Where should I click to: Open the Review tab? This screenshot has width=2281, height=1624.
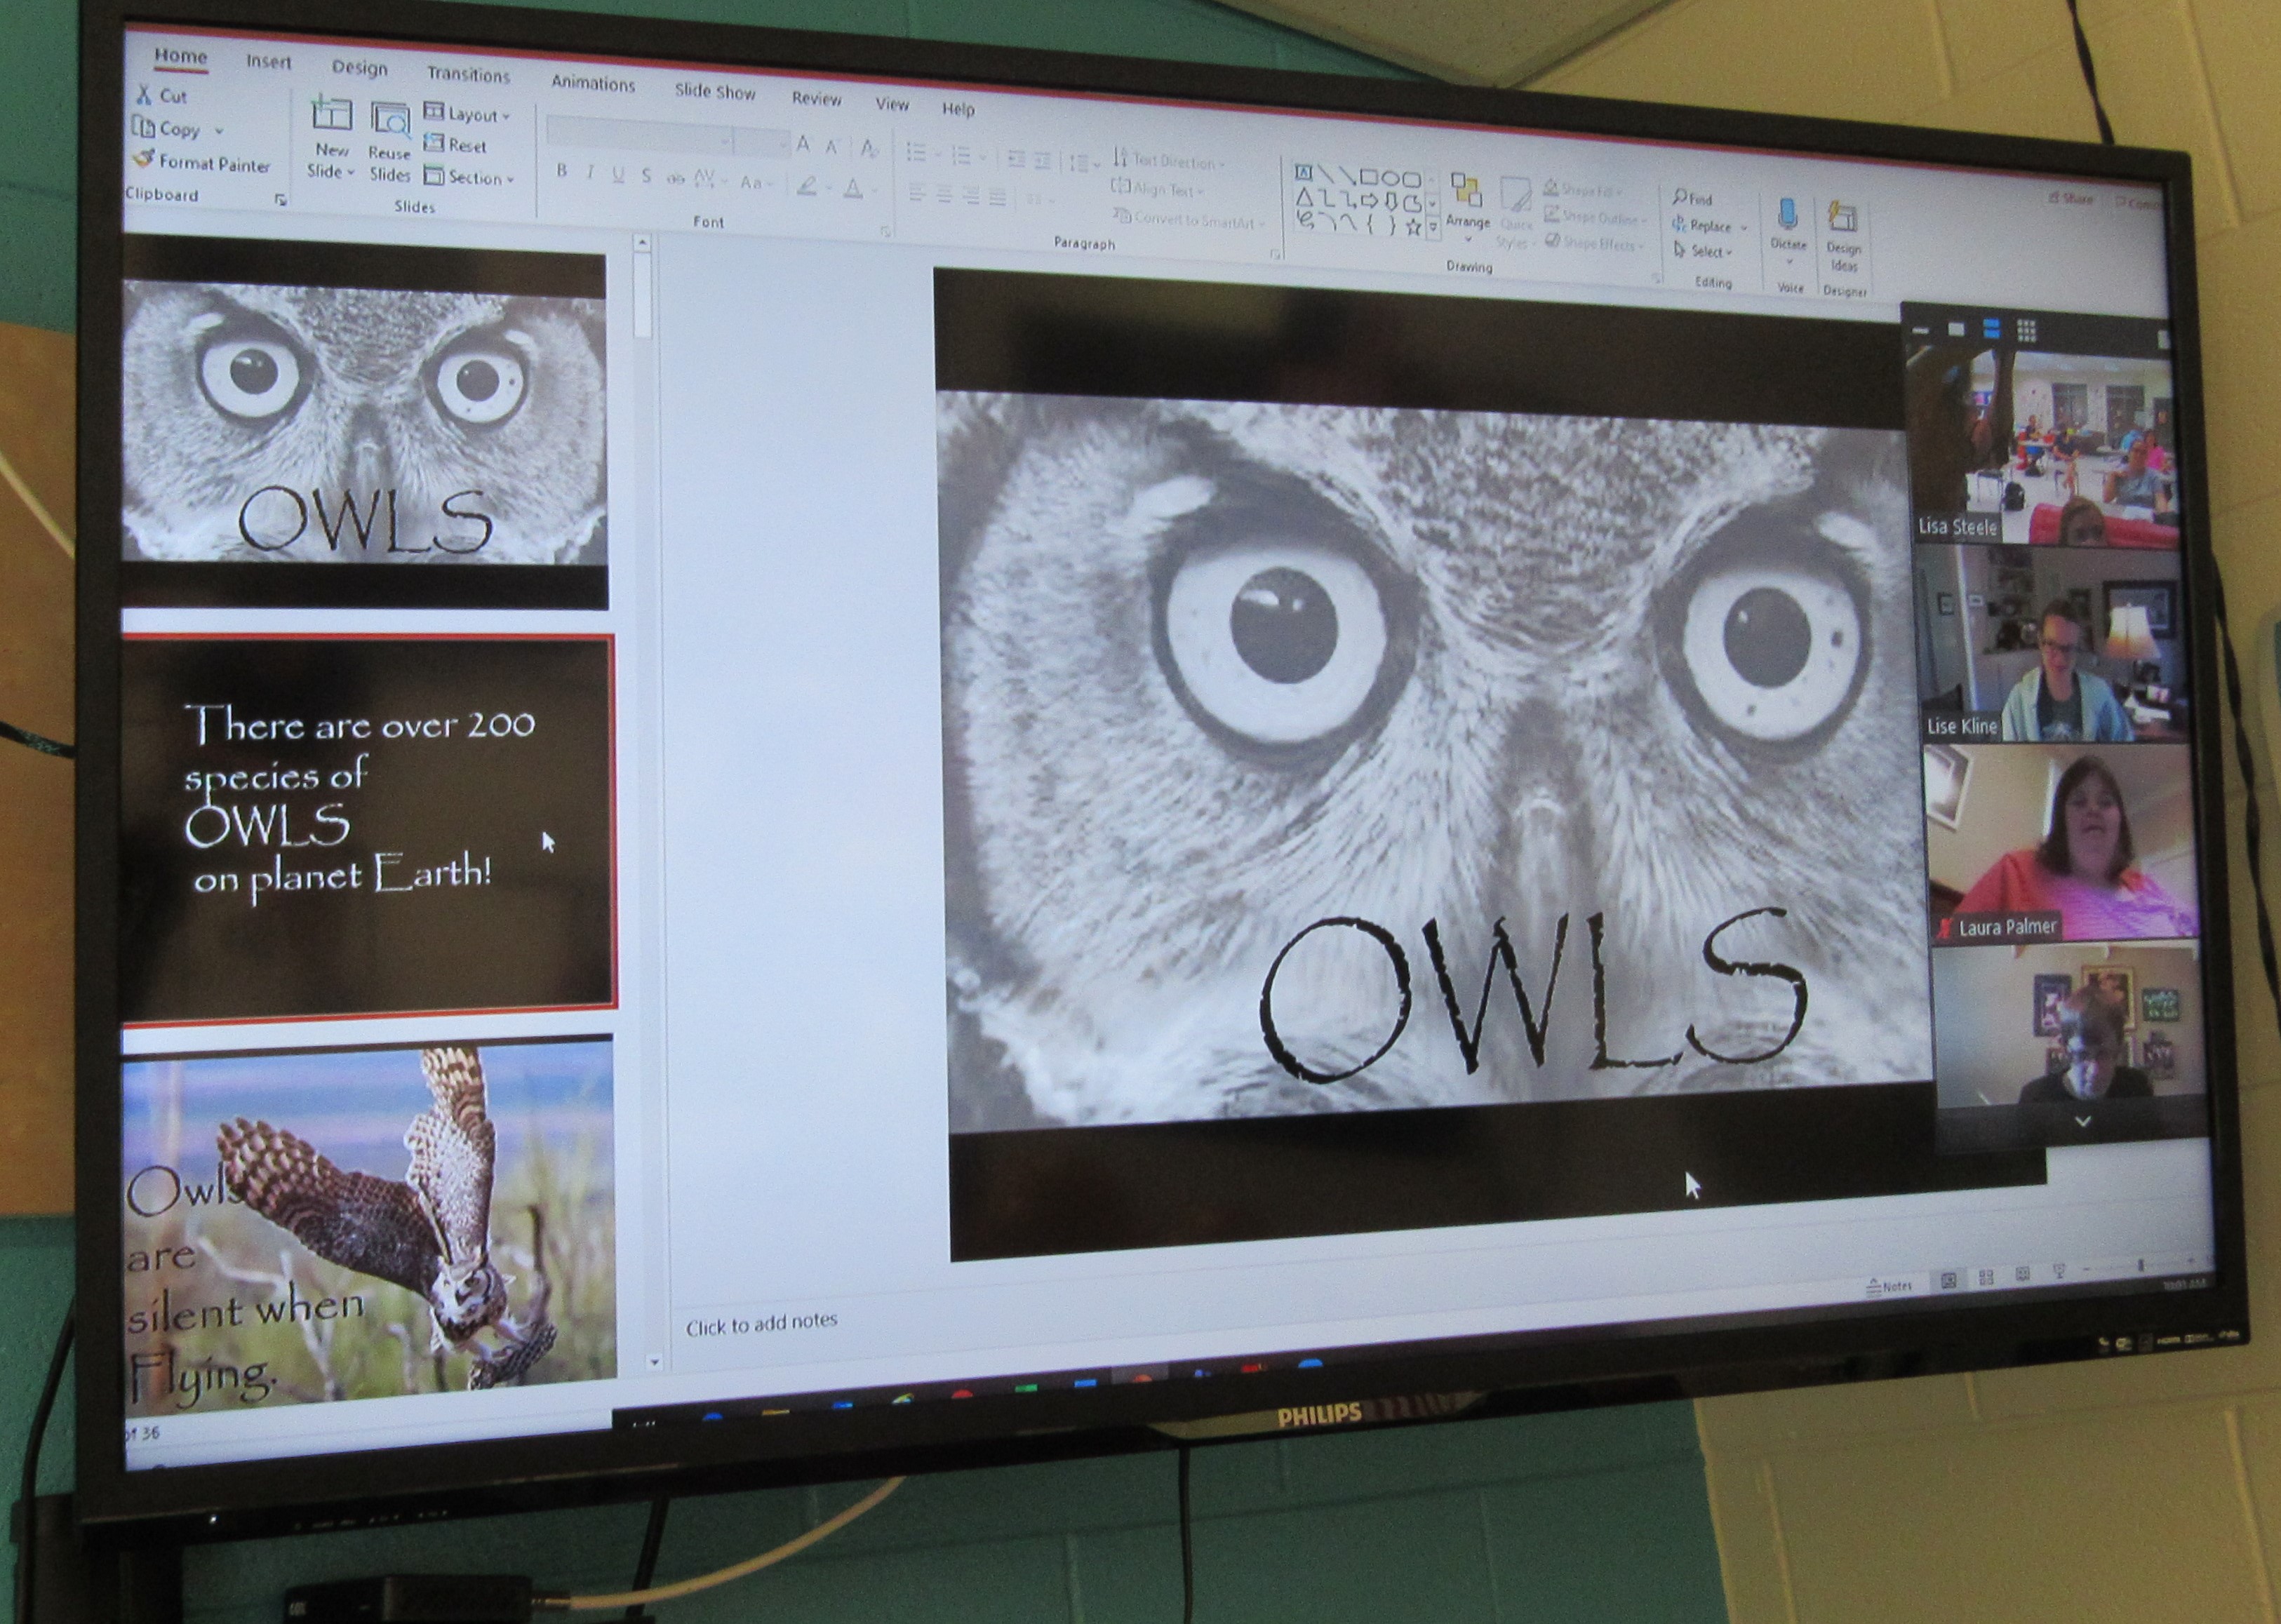click(x=816, y=98)
